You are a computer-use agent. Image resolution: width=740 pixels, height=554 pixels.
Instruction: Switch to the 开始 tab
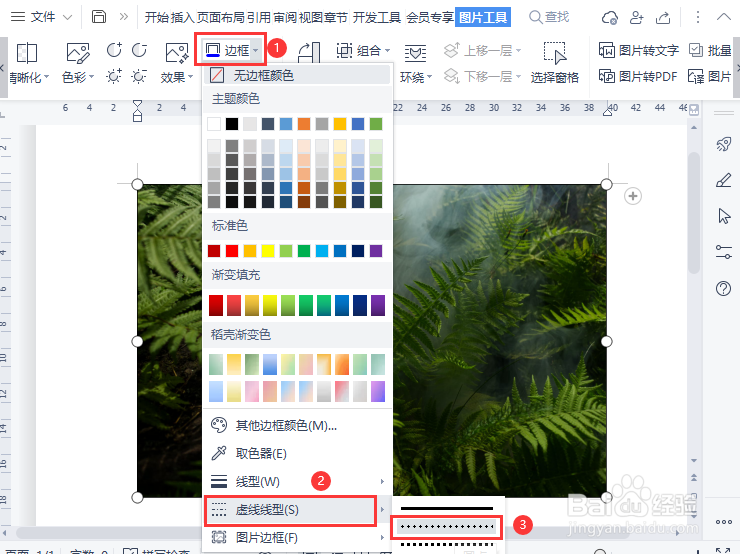(x=157, y=17)
